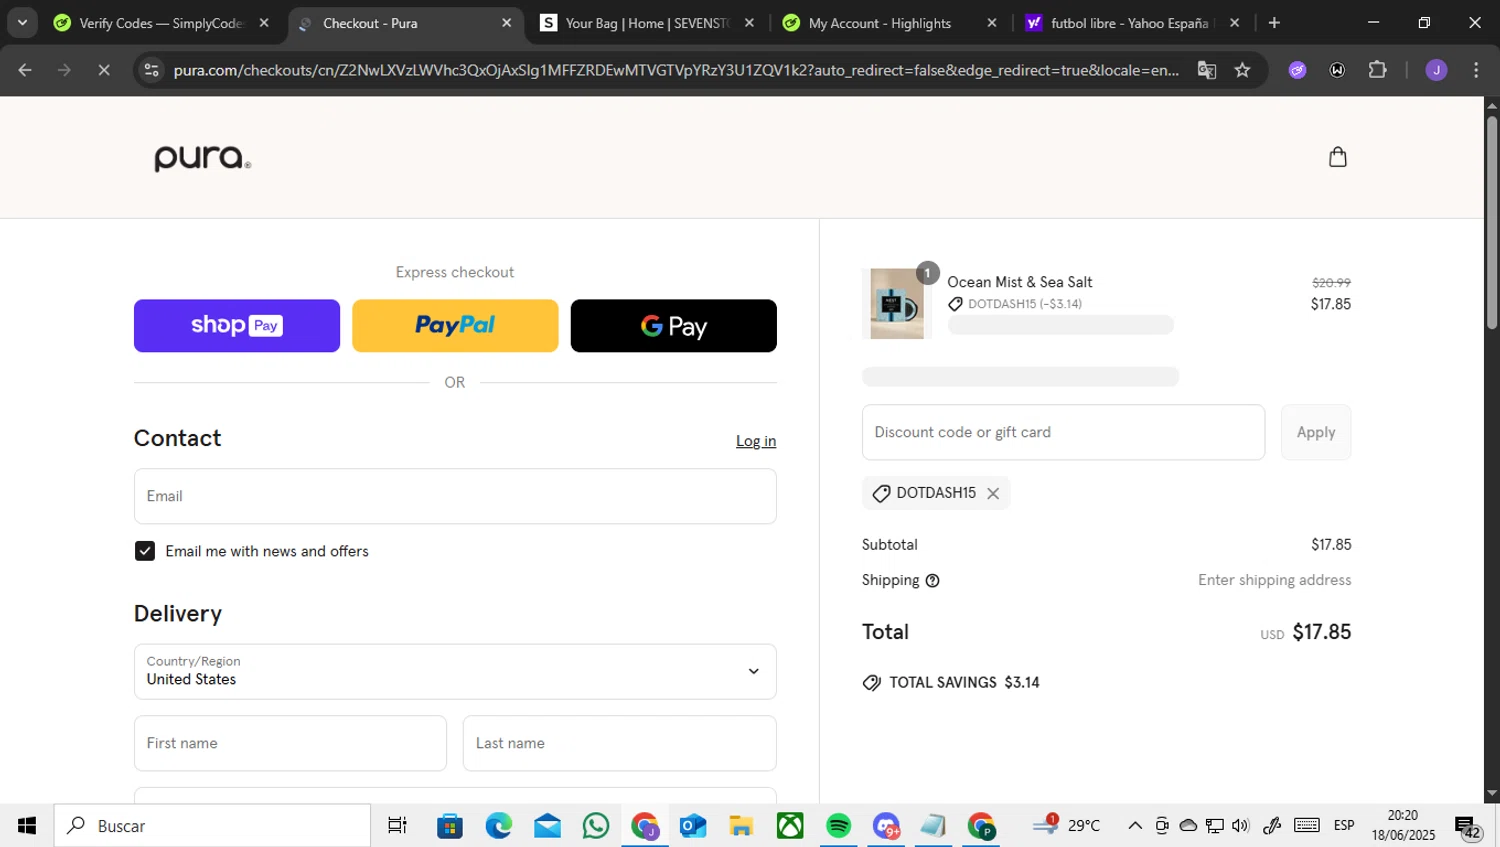
Task: Click the Log in link
Action: tap(756, 441)
